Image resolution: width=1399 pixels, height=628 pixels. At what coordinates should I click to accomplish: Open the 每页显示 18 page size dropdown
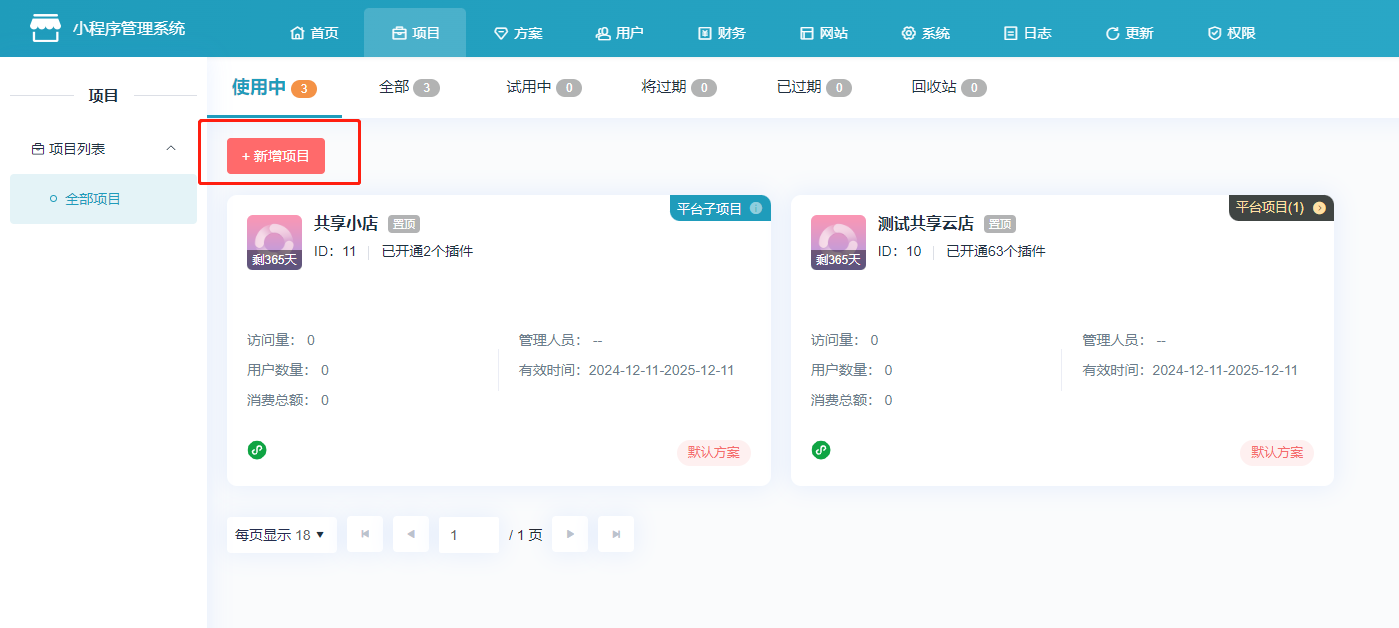[x=281, y=535]
